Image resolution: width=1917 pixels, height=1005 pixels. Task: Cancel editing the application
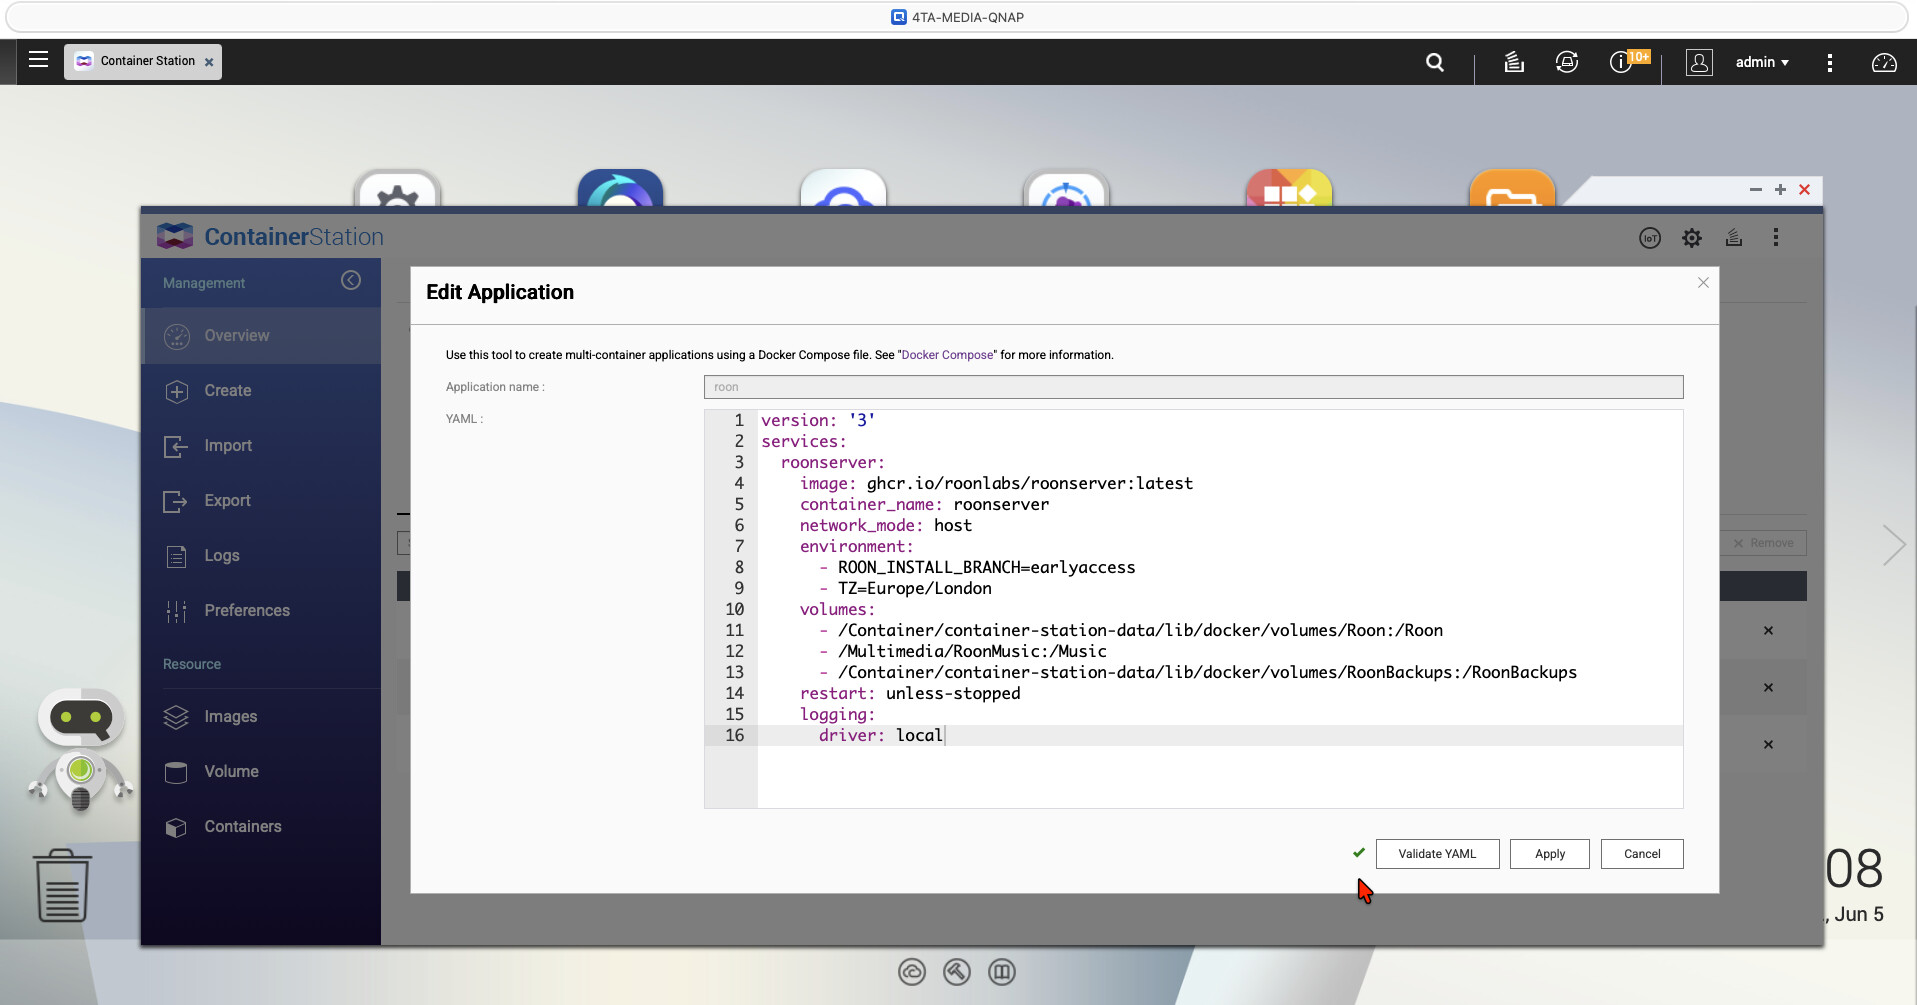coord(1642,854)
